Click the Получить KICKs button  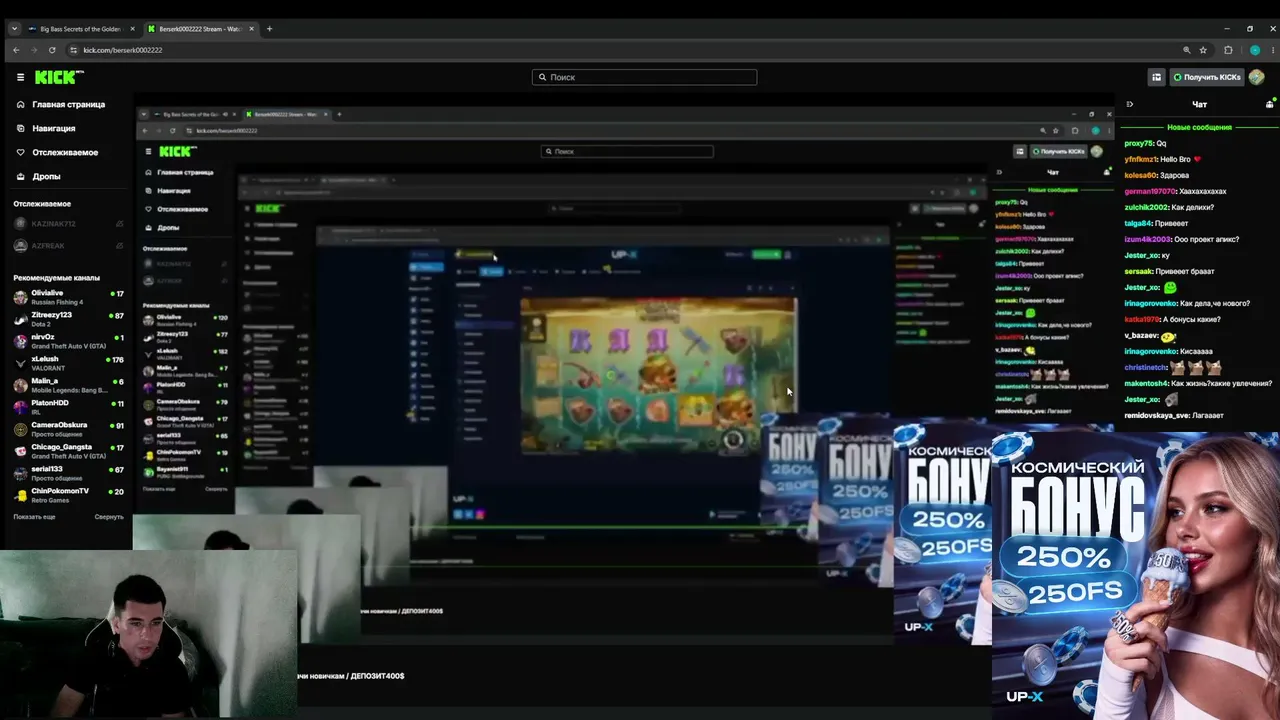[x=1207, y=77]
